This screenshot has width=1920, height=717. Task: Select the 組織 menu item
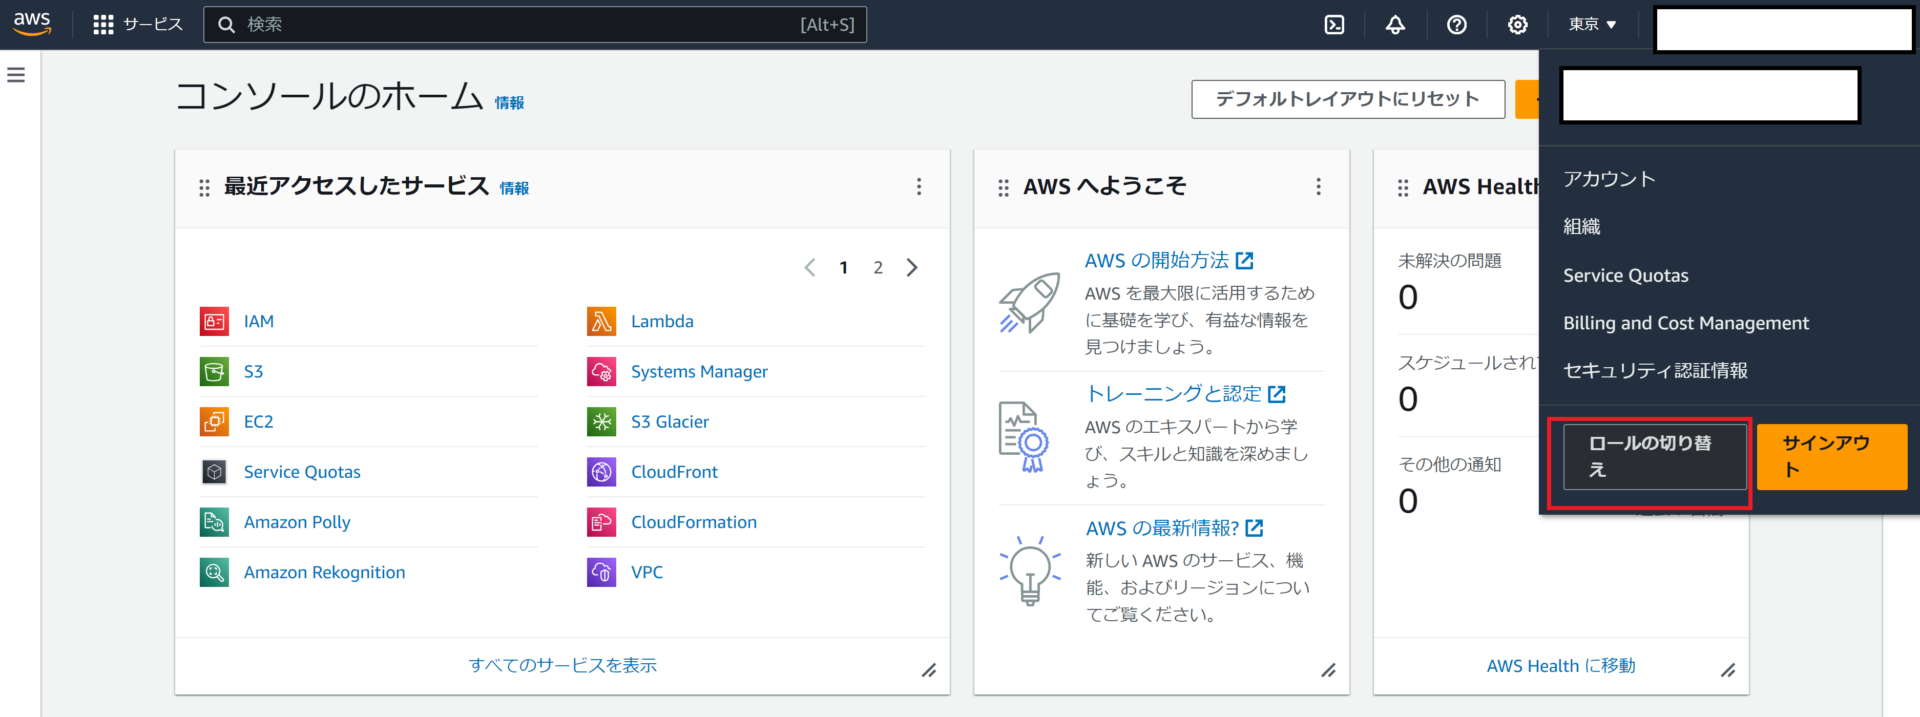1582,227
